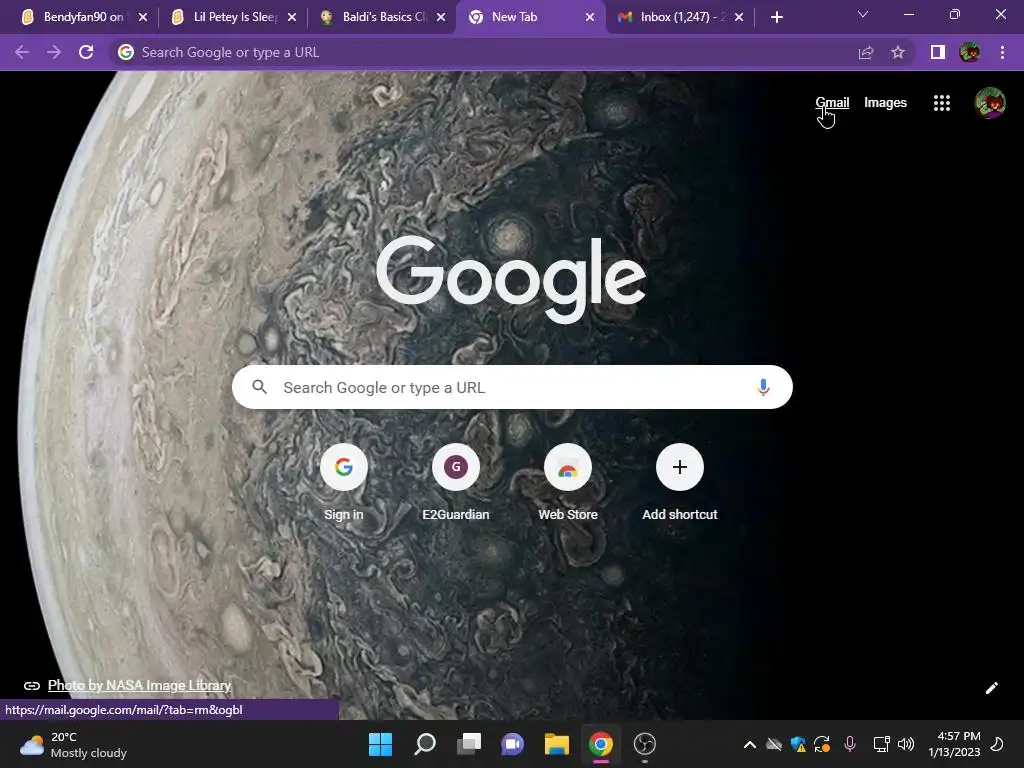Screen dimensions: 1024x768
Task: Open OBS Studio from taskbar
Action: tap(645, 744)
